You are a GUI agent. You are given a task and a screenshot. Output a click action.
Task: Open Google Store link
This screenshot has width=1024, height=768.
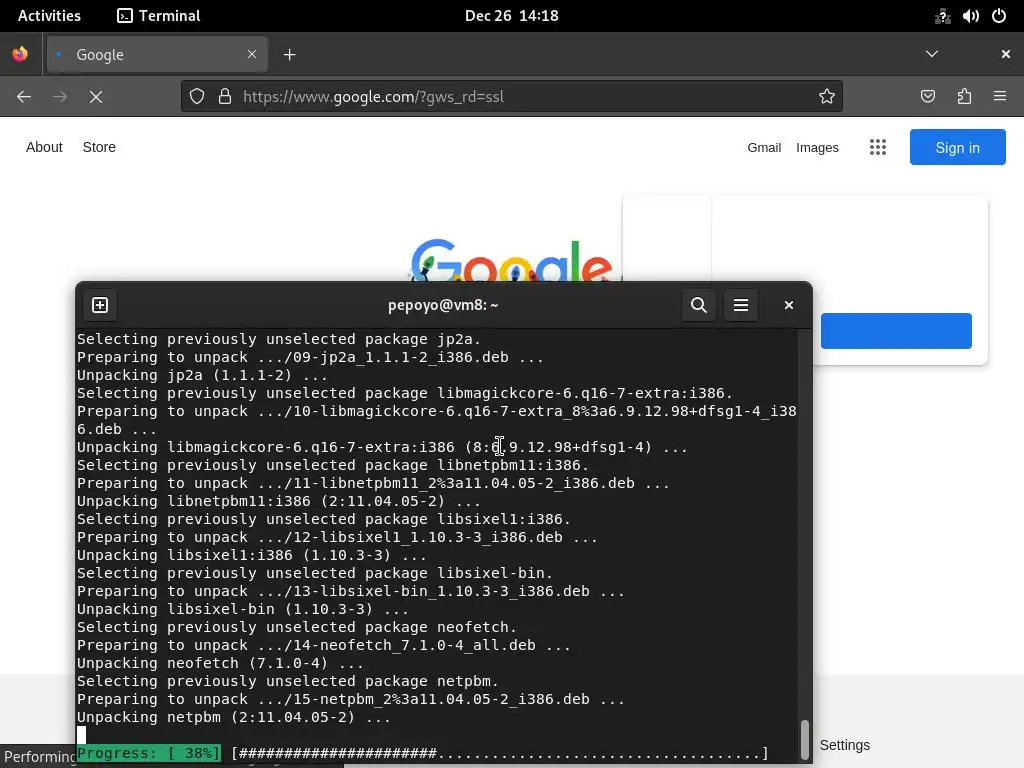99,147
